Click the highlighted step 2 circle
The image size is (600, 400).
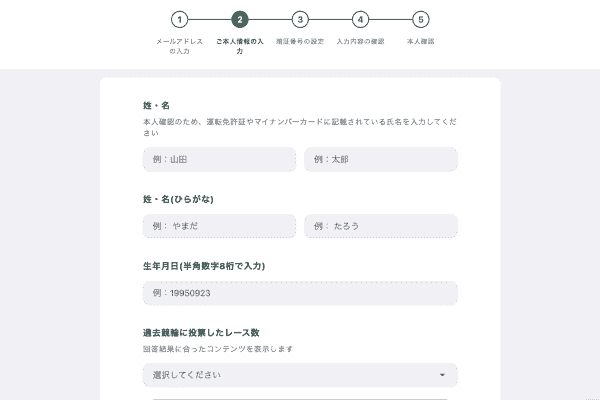(240, 19)
